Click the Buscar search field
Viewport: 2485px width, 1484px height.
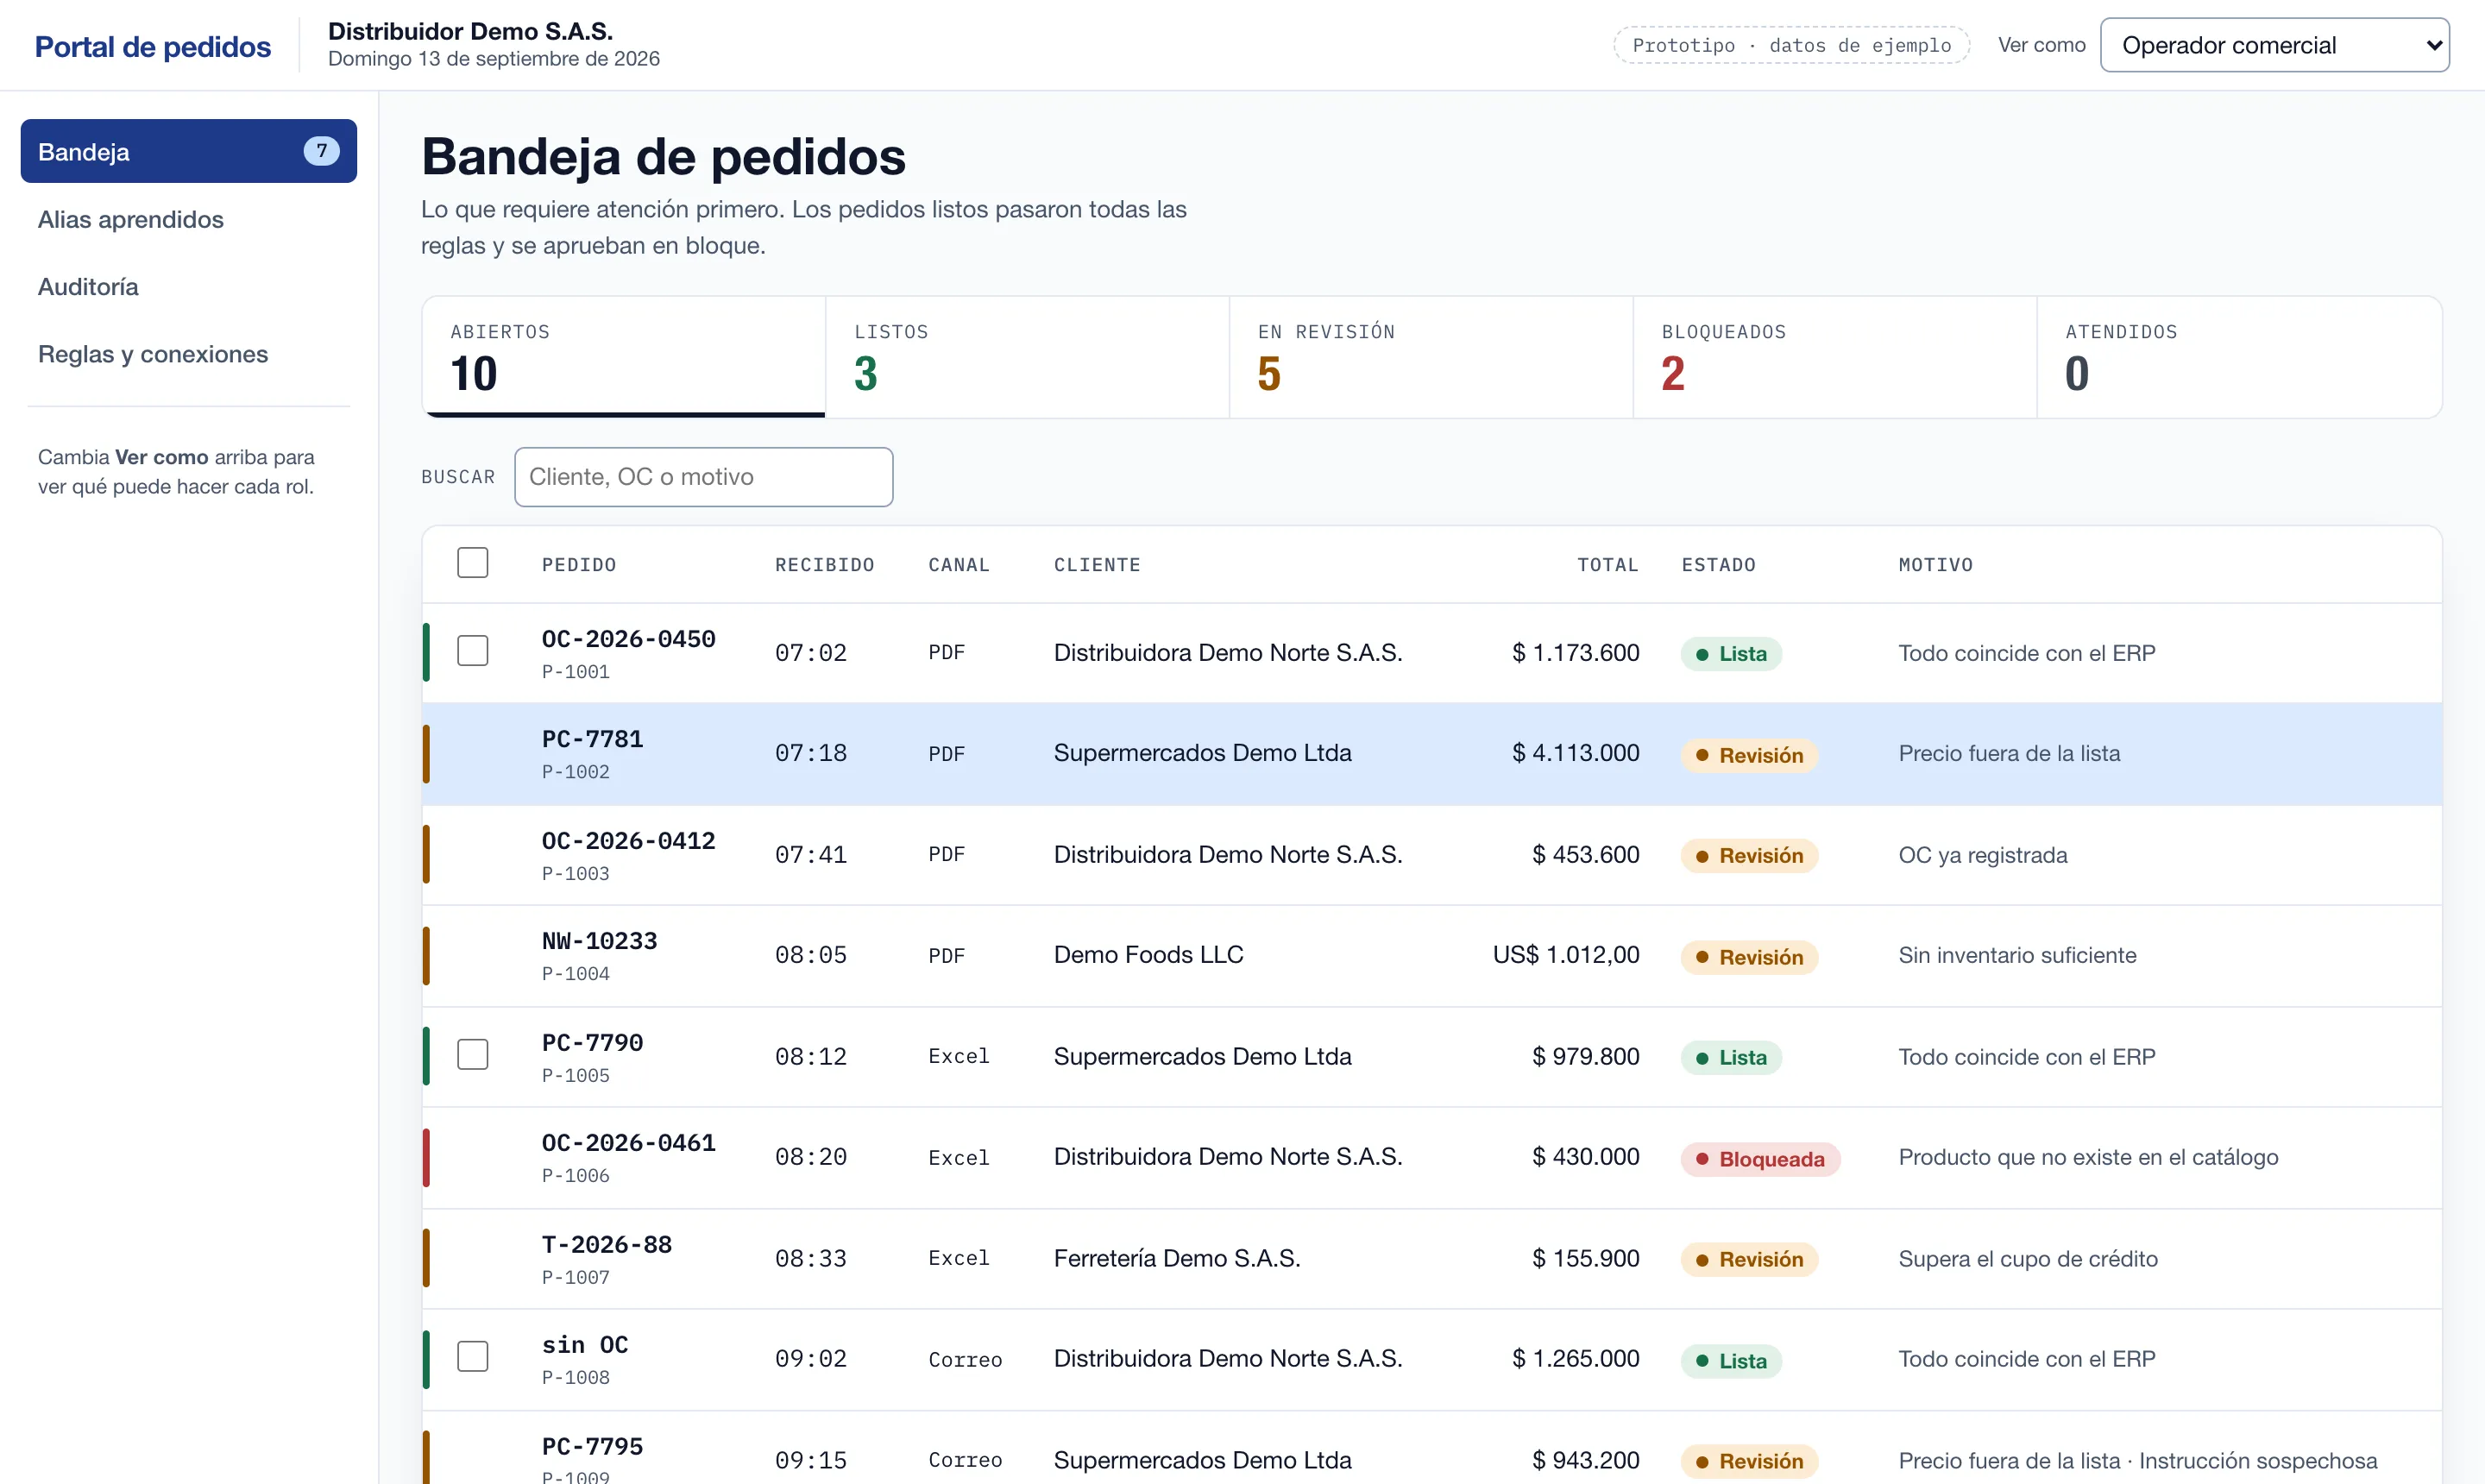pos(703,477)
